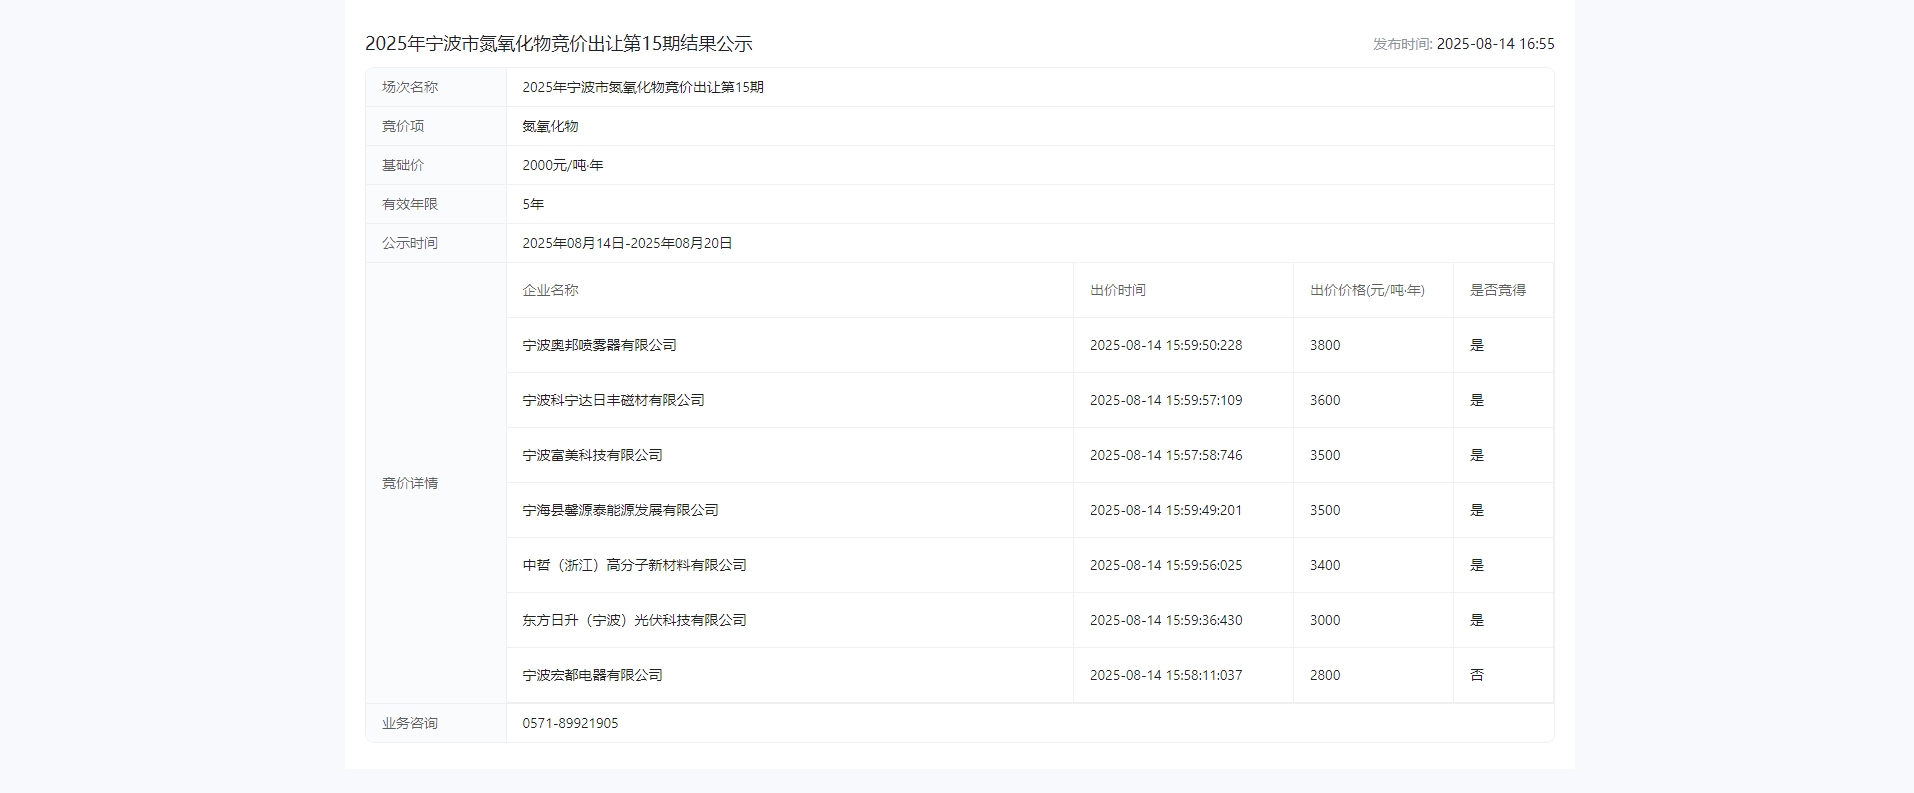Select bid time 2025-08-14 15:59:57:109
The image size is (1914, 793).
(x=1166, y=400)
